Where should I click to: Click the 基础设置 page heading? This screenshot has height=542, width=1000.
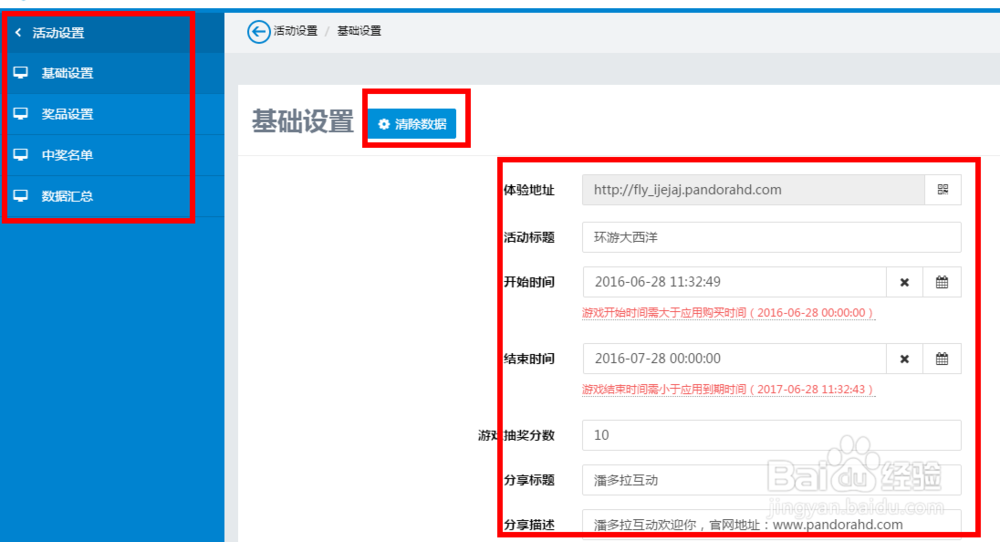pos(302,121)
